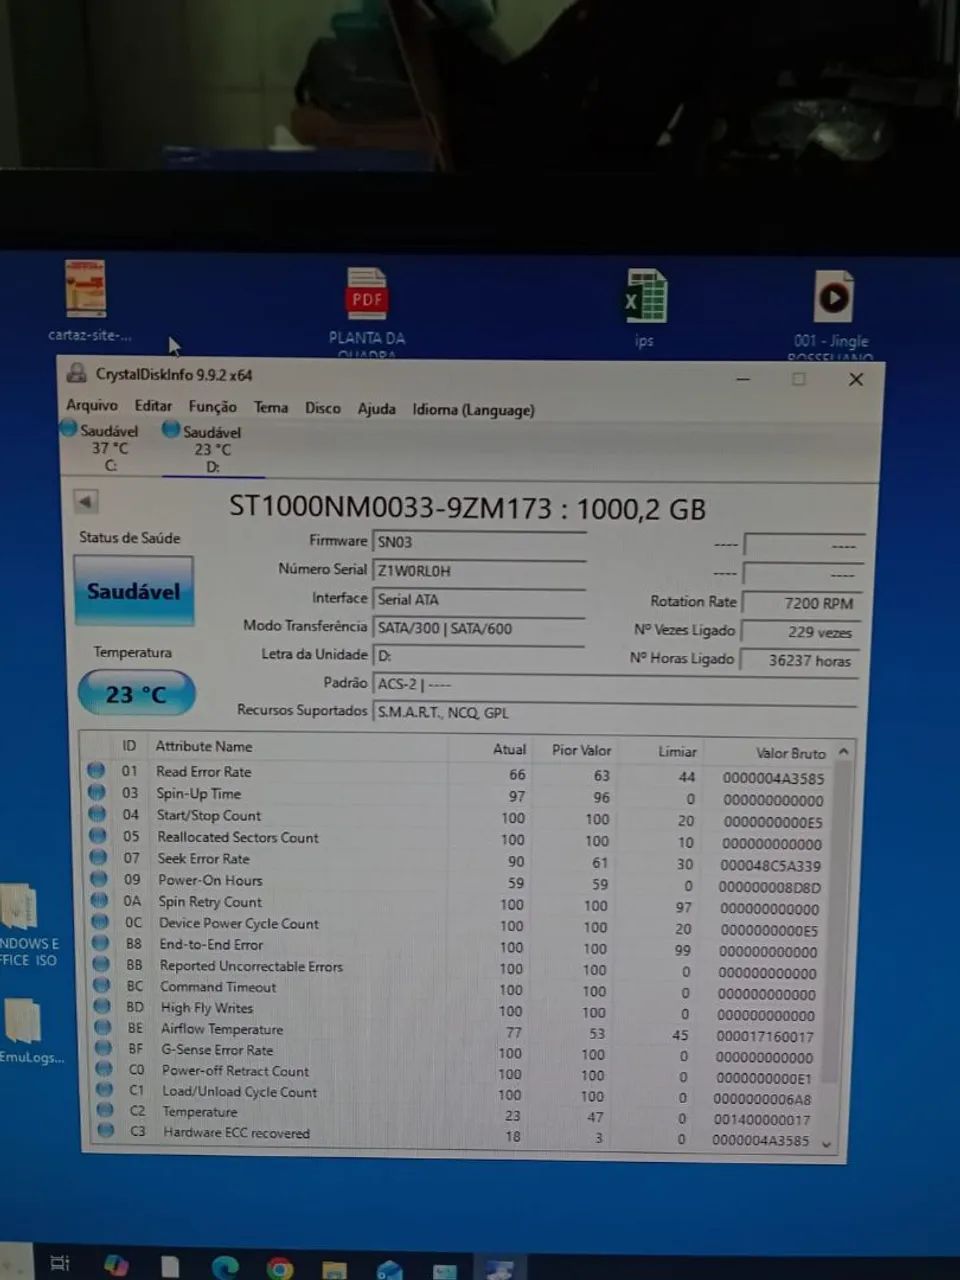Select the Spin Retry Count row
960x1280 pixels.
tap(460, 904)
